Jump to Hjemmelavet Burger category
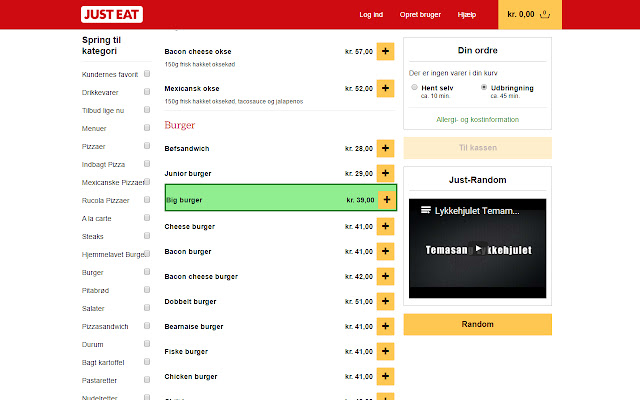Viewport: 640px width, 400px height. click(113, 255)
